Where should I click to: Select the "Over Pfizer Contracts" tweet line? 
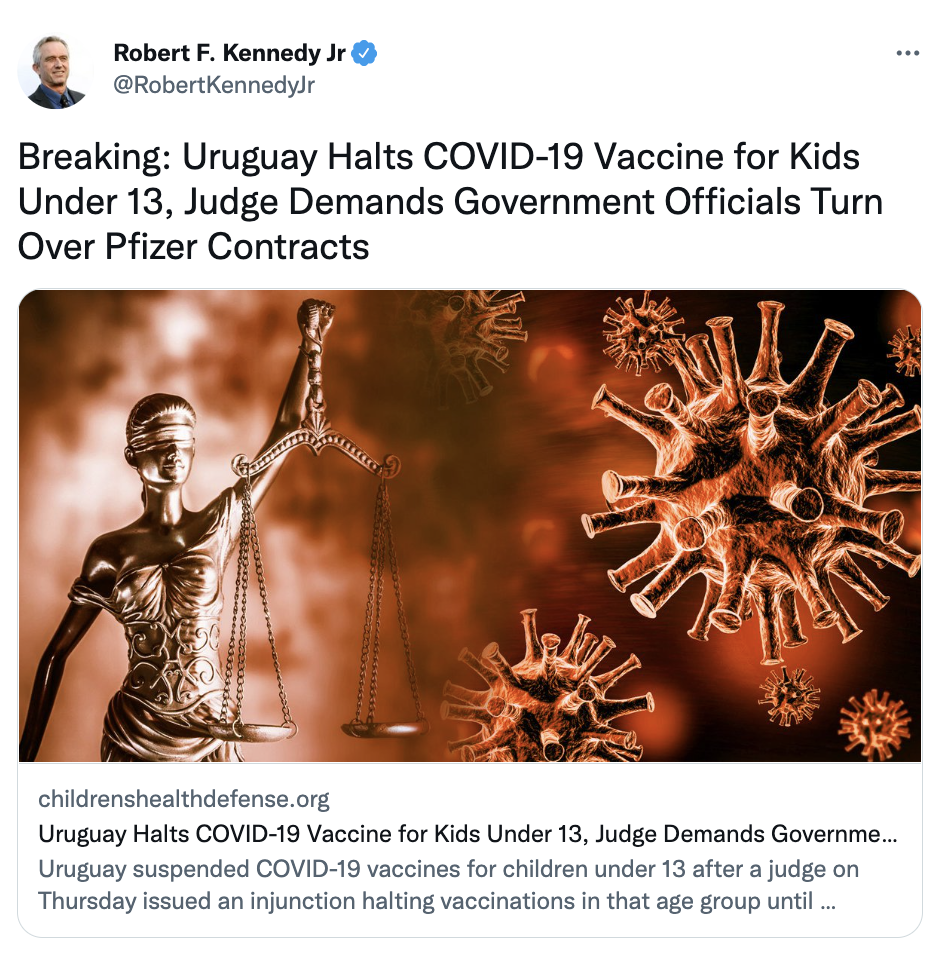[193, 246]
